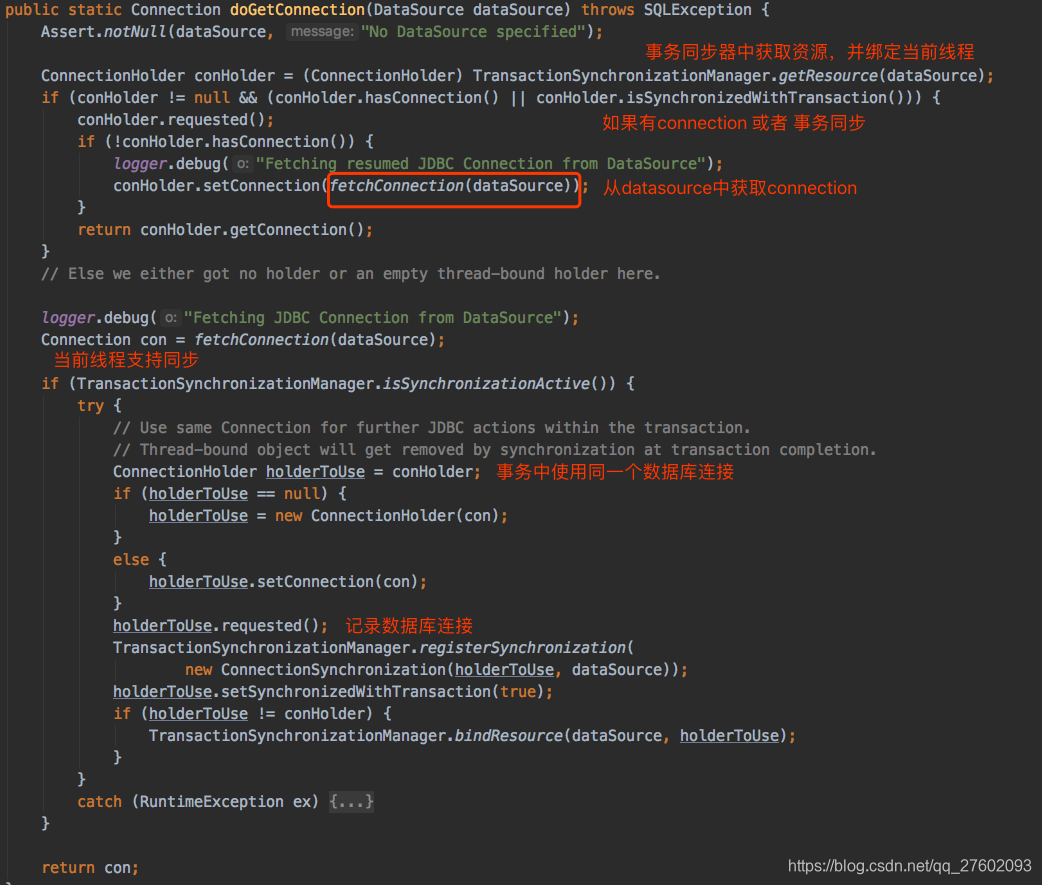Screen dimensions: 1042x885
Task: Click the ConnectionSynchronization constructor name
Action: [334, 669]
